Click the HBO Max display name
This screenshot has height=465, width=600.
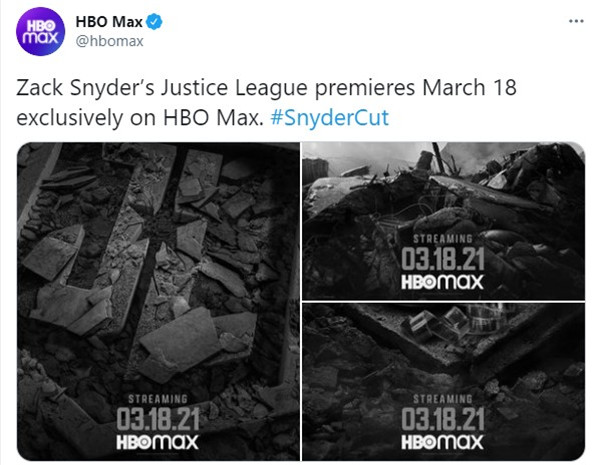109,22
